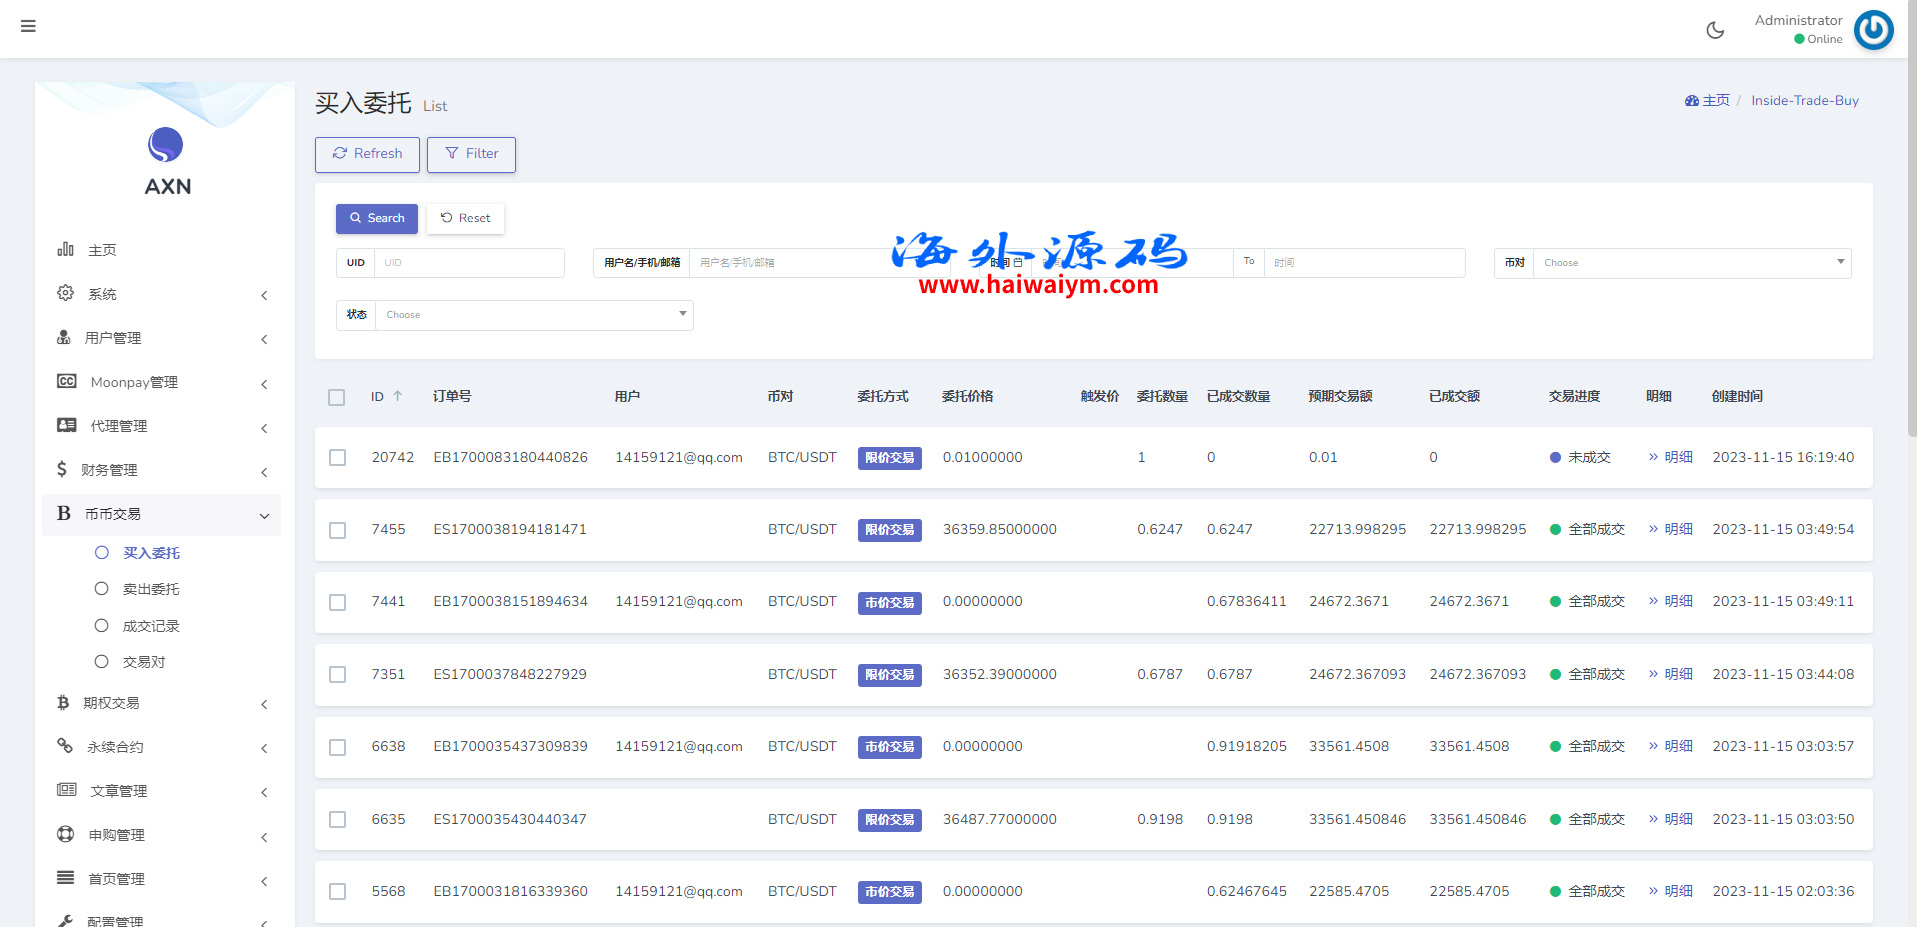Image resolution: width=1917 pixels, height=927 pixels.
Task: Click the Moonpay管理 credit card icon
Action: (67, 381)
